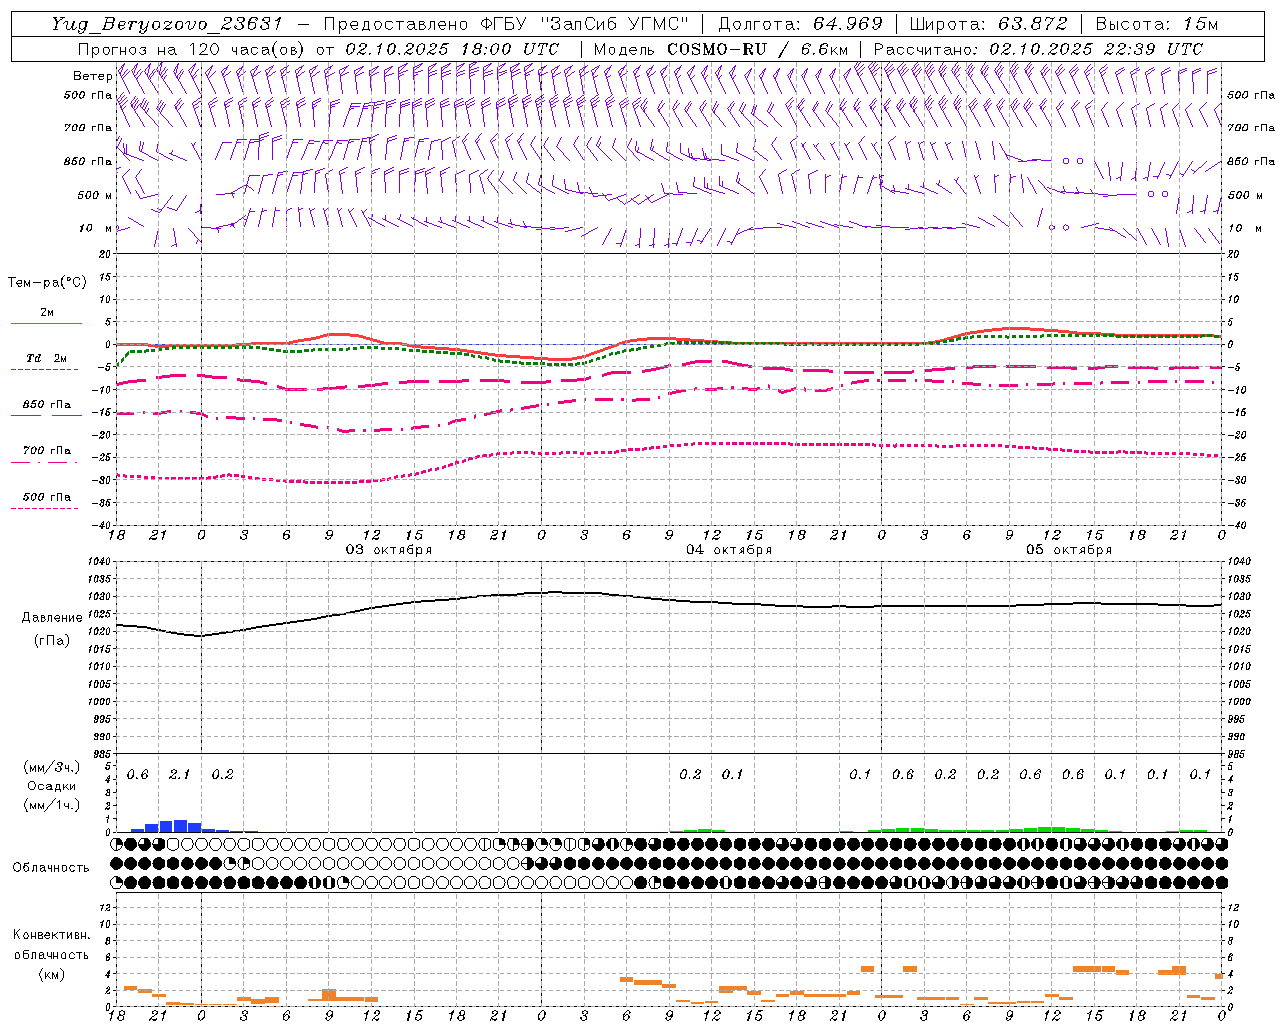Click the "2.1" precipitation amount value
The image size is (1280, 1024).
click(x=180, y=774)
